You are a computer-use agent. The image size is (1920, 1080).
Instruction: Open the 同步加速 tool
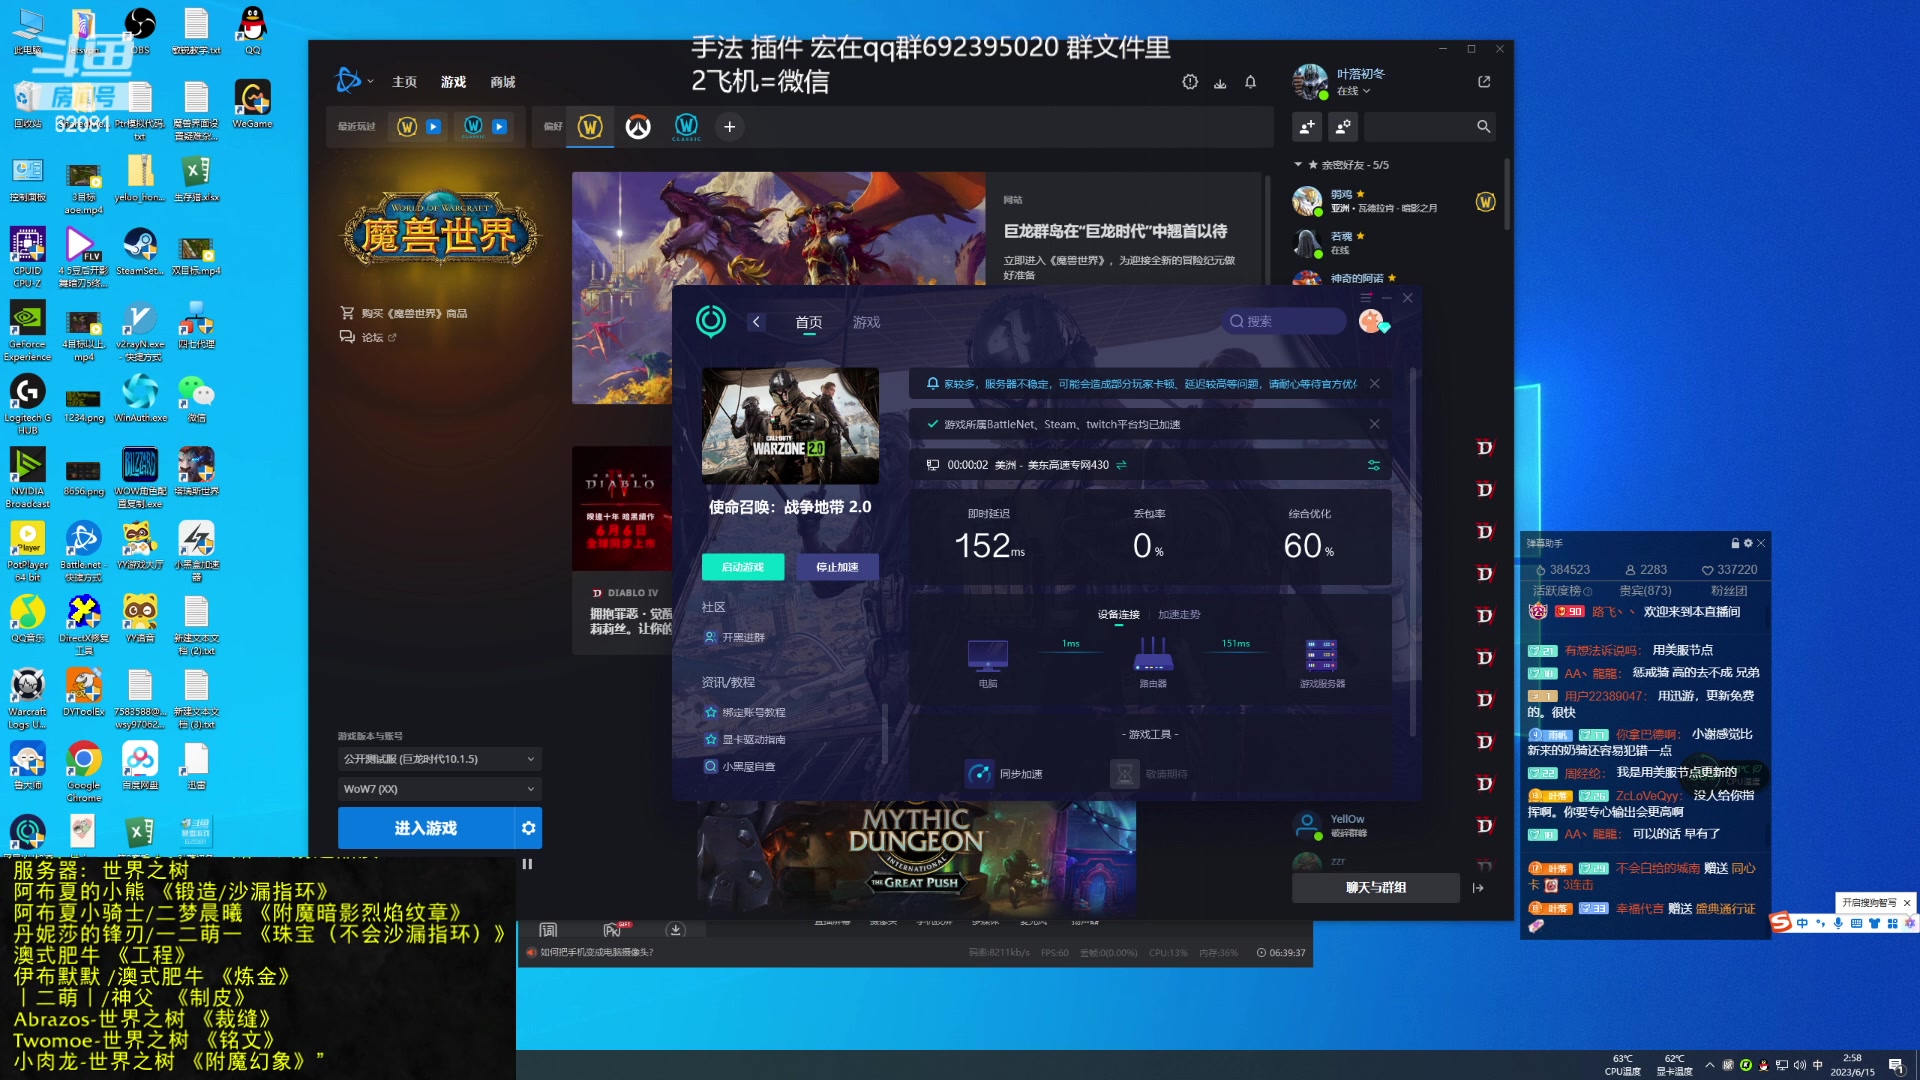click(x=1006, y=774)
